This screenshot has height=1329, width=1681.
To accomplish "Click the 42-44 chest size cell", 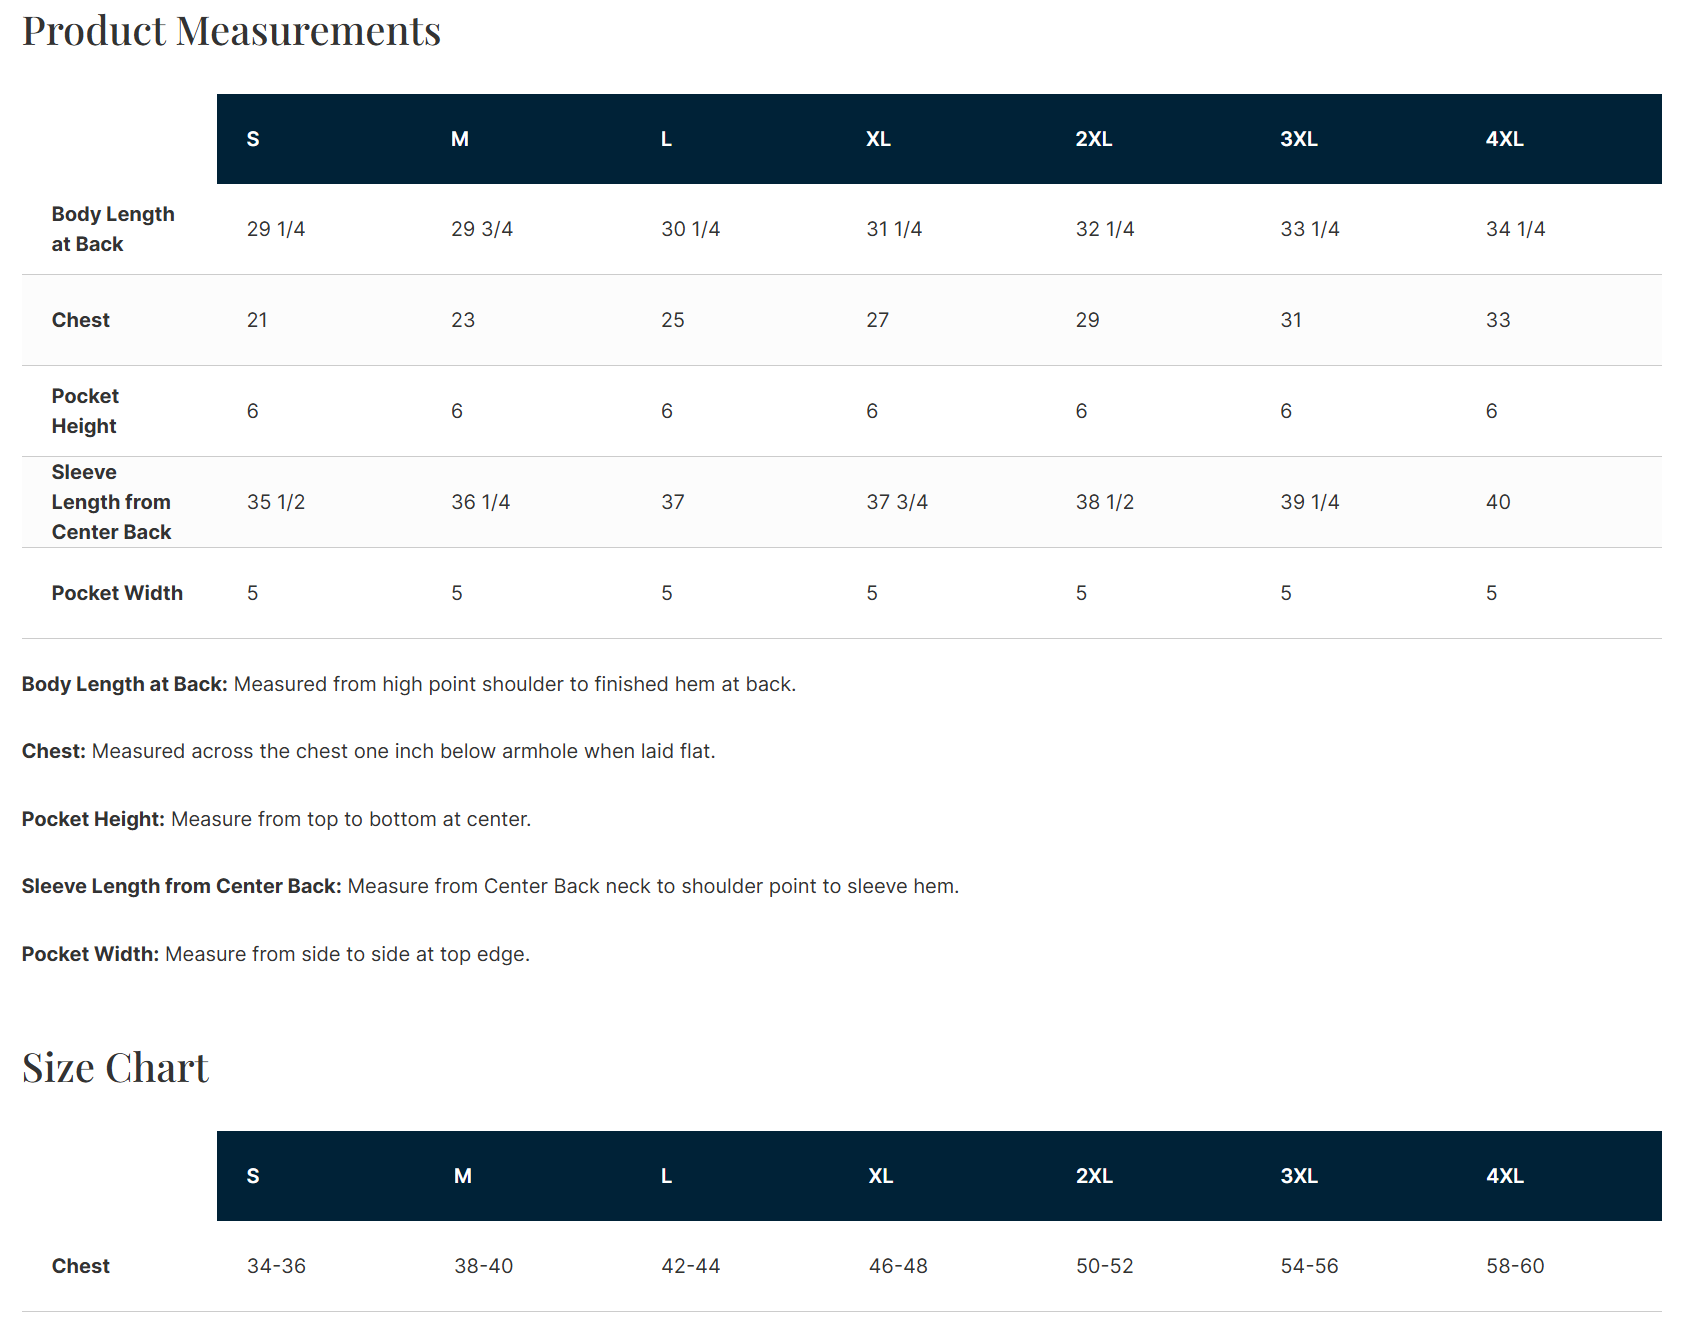I will 690,1266.
